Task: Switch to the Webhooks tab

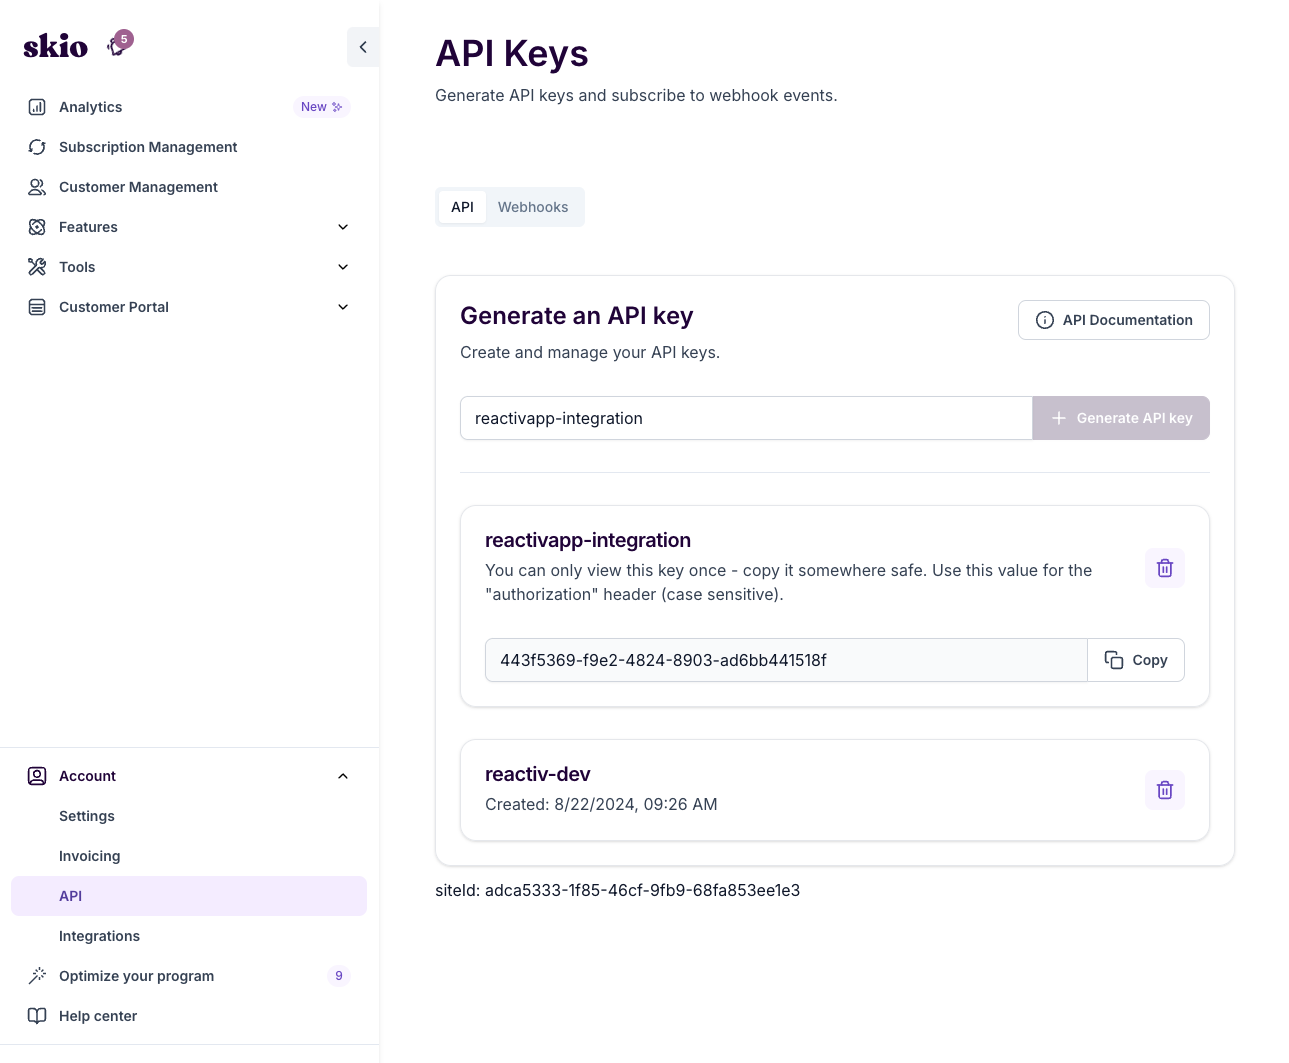Action: click(532, 207)
